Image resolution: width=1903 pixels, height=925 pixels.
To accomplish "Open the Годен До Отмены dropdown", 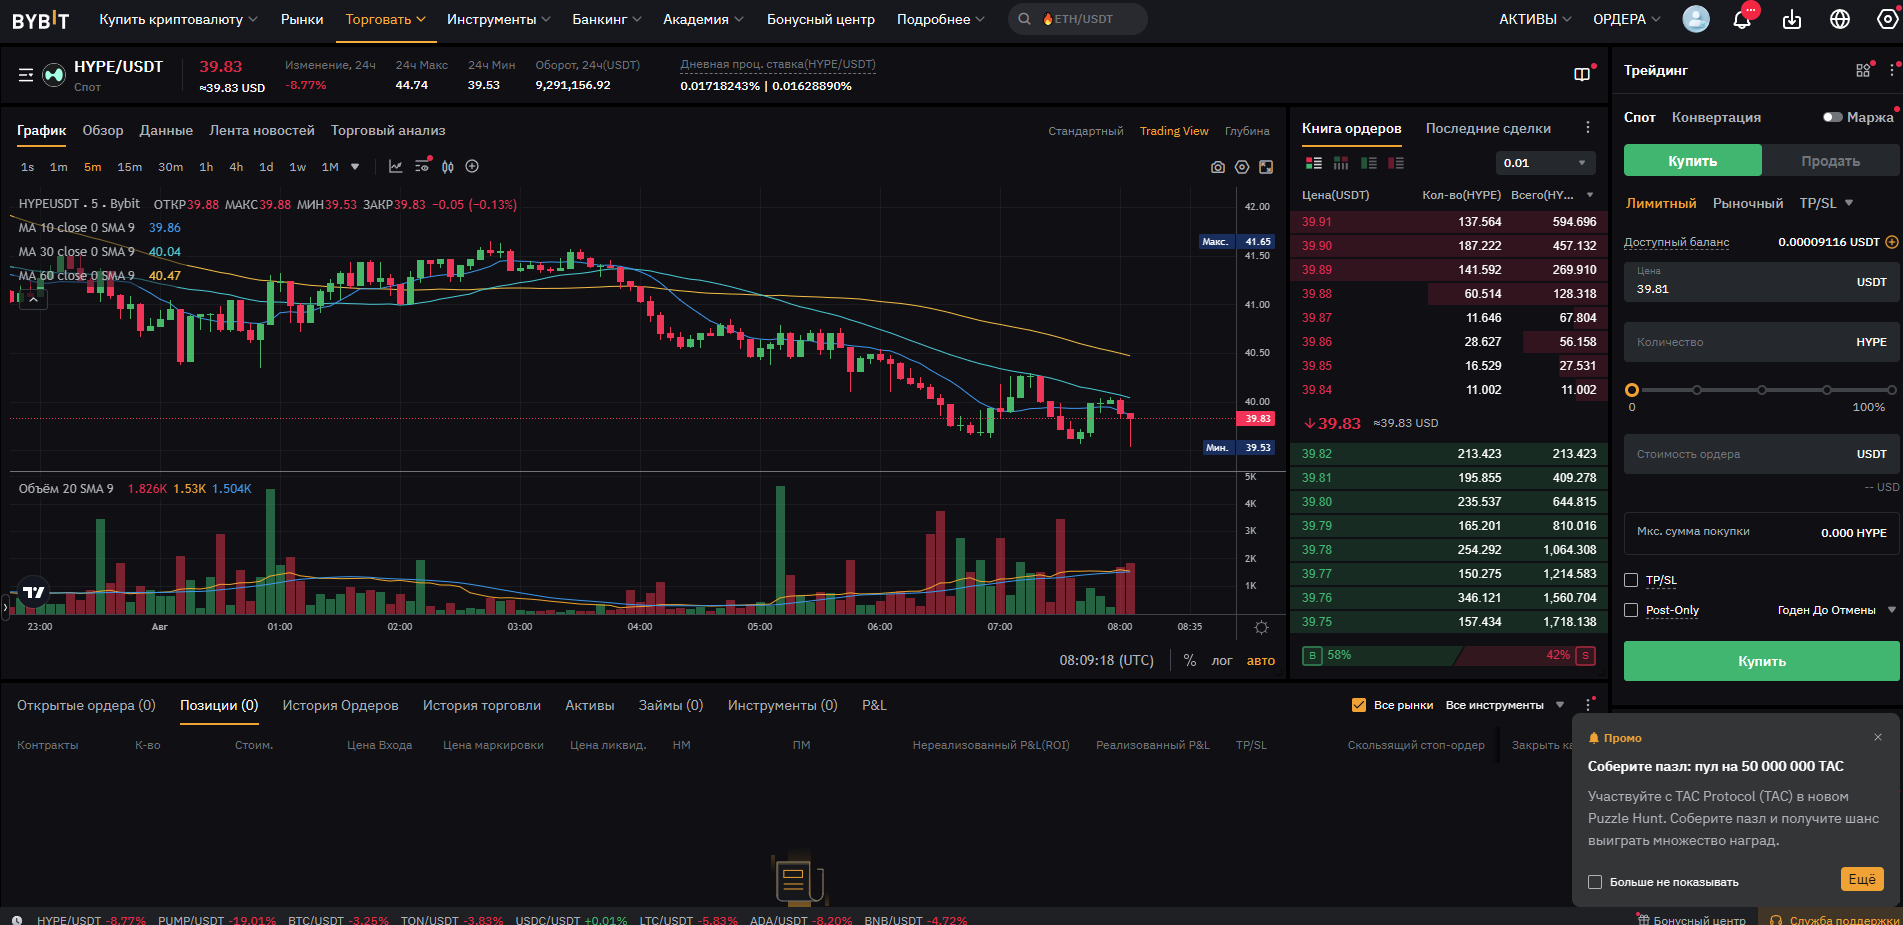I will coord(1837,610).
